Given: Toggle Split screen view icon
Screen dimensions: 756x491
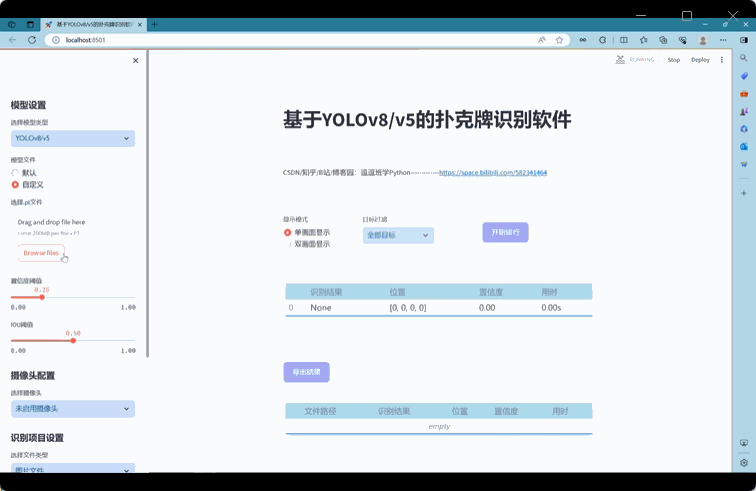Looking at the screenshot, I should 624,40.
